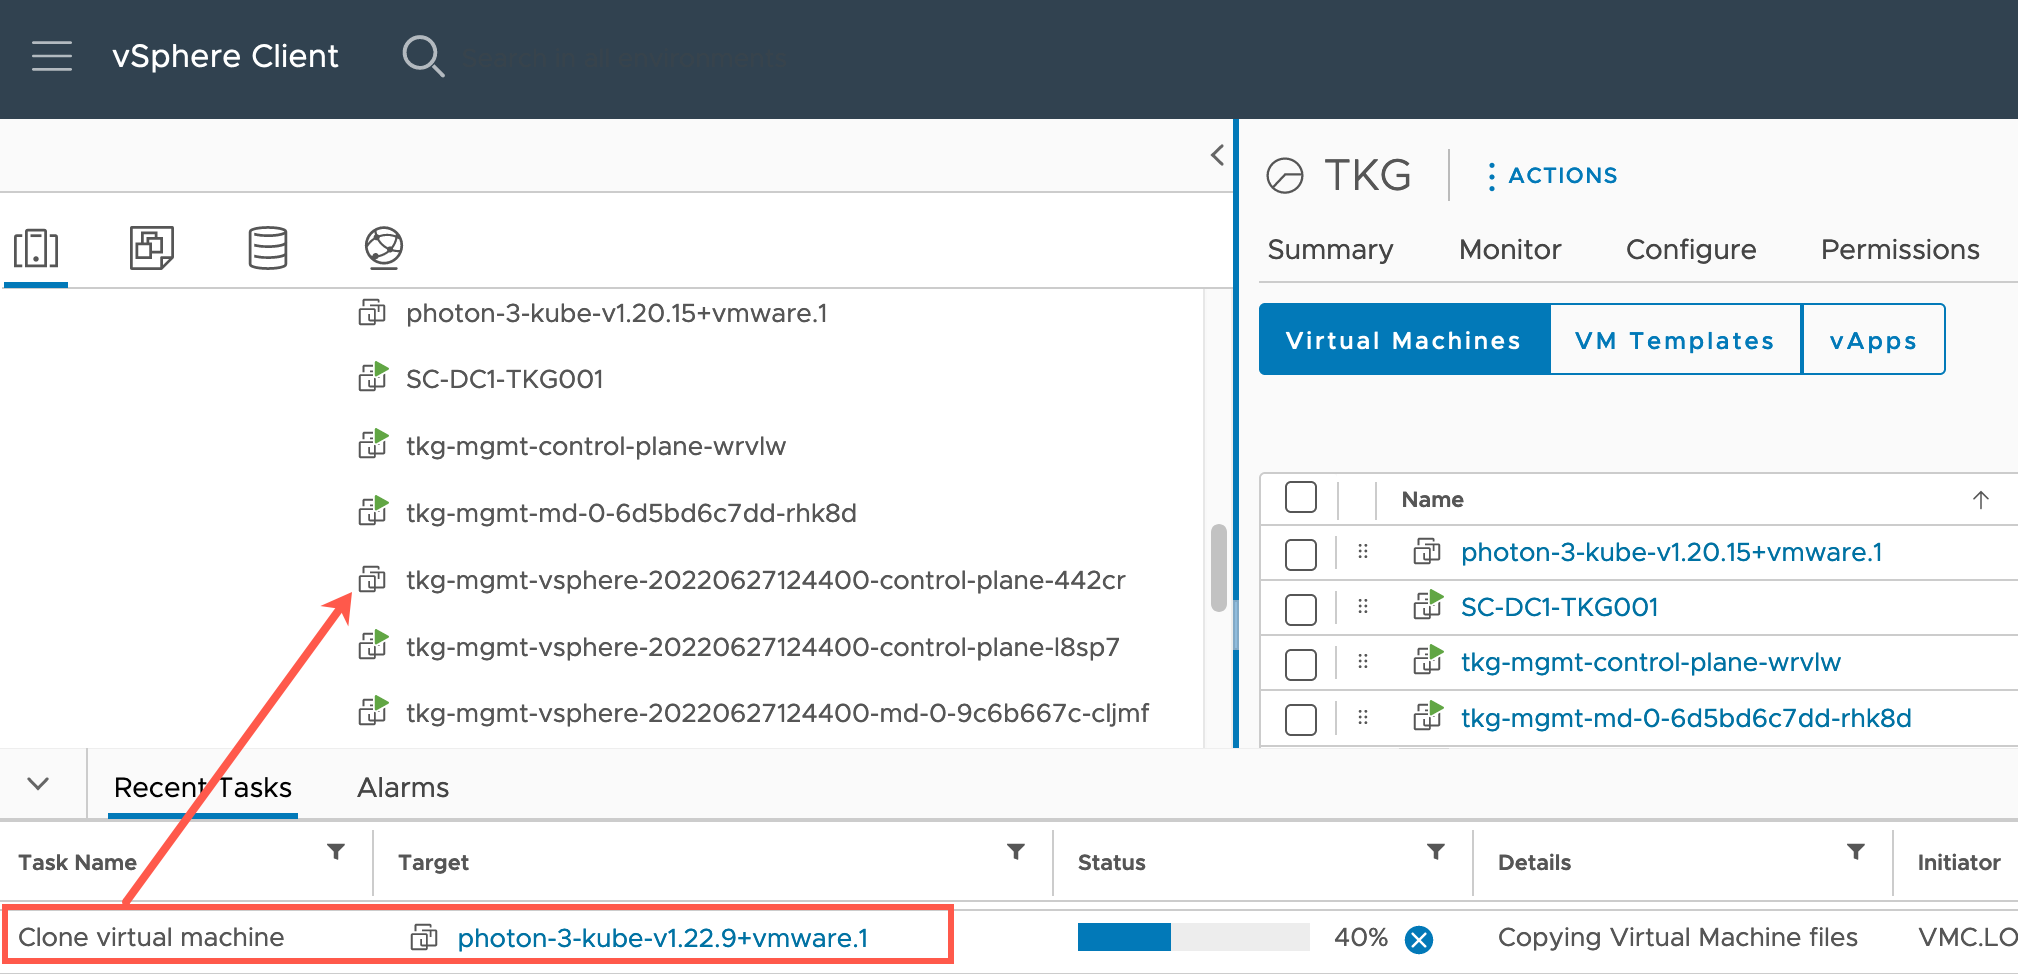Collapse the Recent Tasks bottom panel
This screenshot has height=974, width=2018.
pos(38,783)
